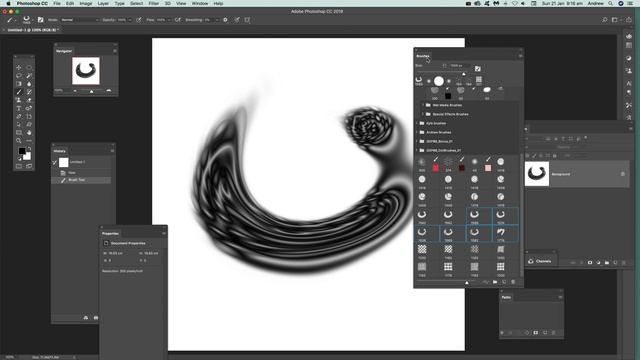
Task: Set history brush source on Untitled-1 snapshot
Action: pyautogui.click(x=55, y=162)
